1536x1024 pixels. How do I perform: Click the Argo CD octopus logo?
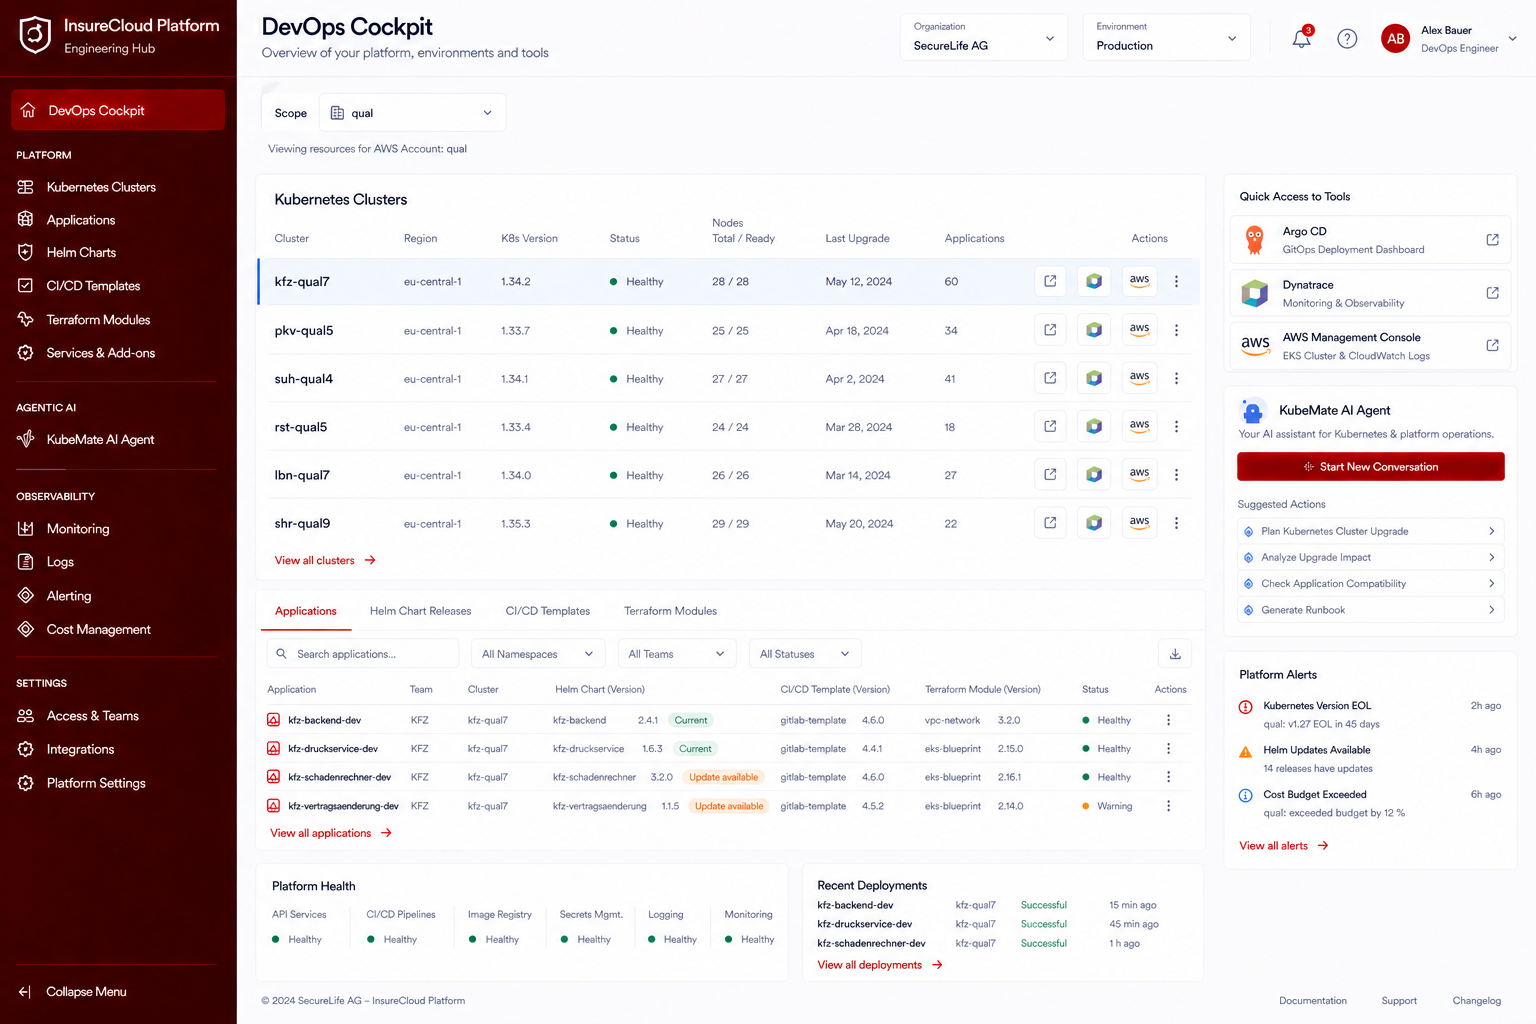tap(1255, 240)
